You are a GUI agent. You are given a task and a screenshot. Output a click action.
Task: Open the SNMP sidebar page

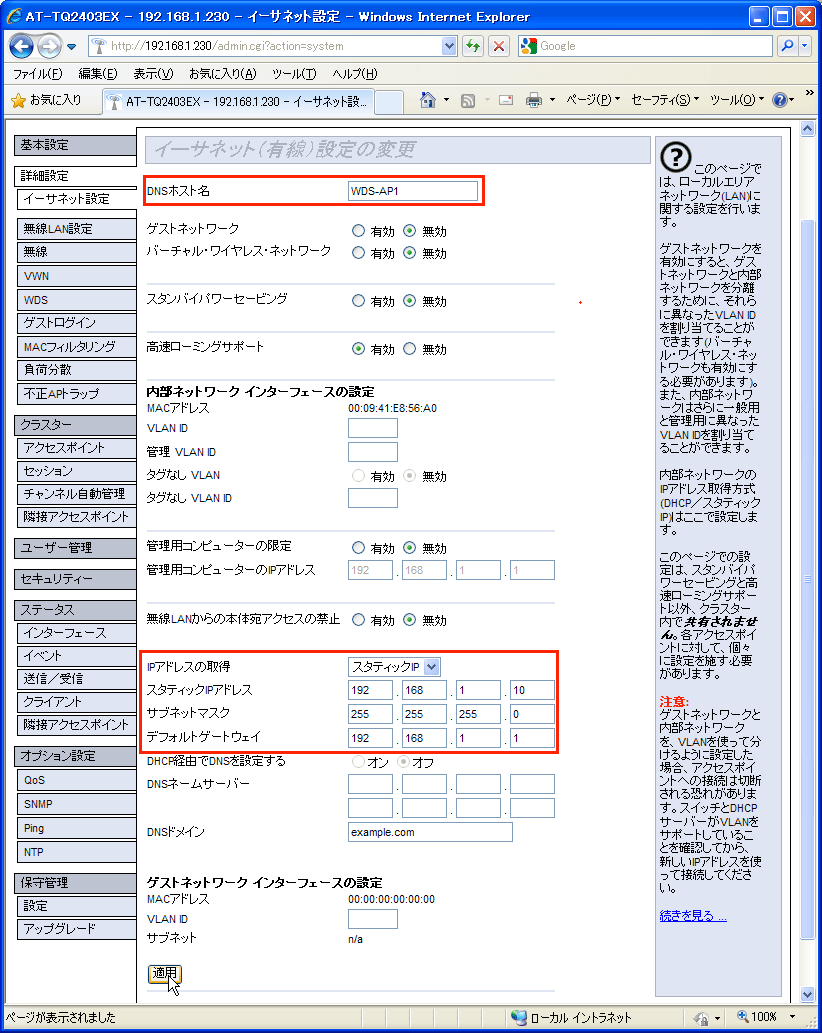click(76, 804)
